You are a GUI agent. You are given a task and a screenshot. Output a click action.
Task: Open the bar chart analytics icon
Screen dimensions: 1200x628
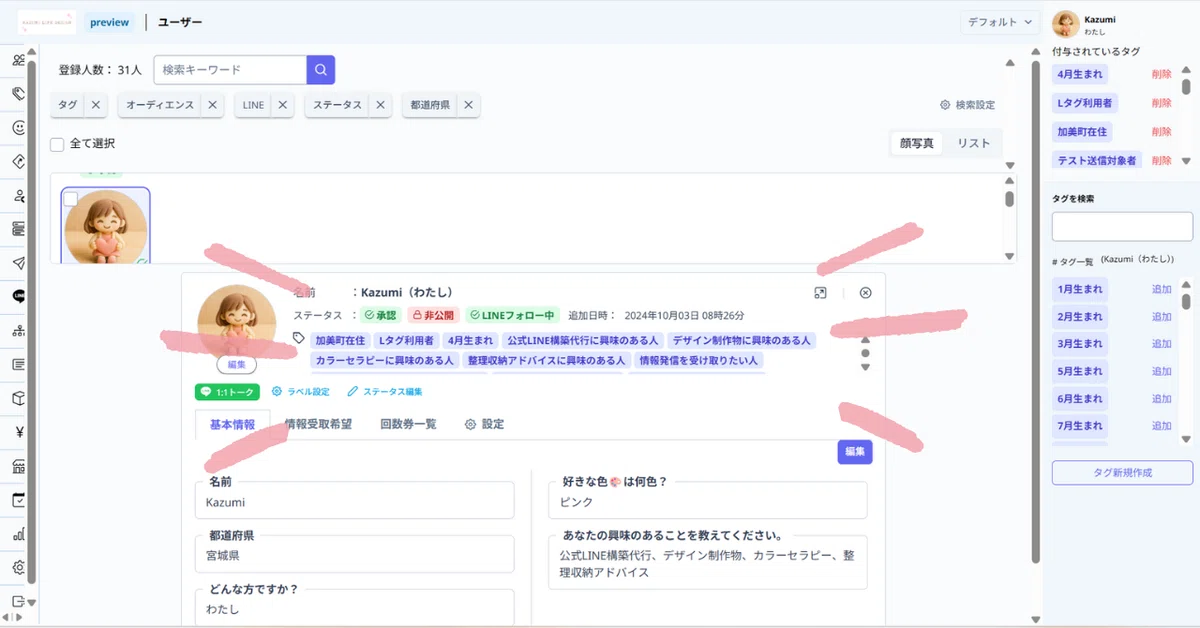coord(19,534)
